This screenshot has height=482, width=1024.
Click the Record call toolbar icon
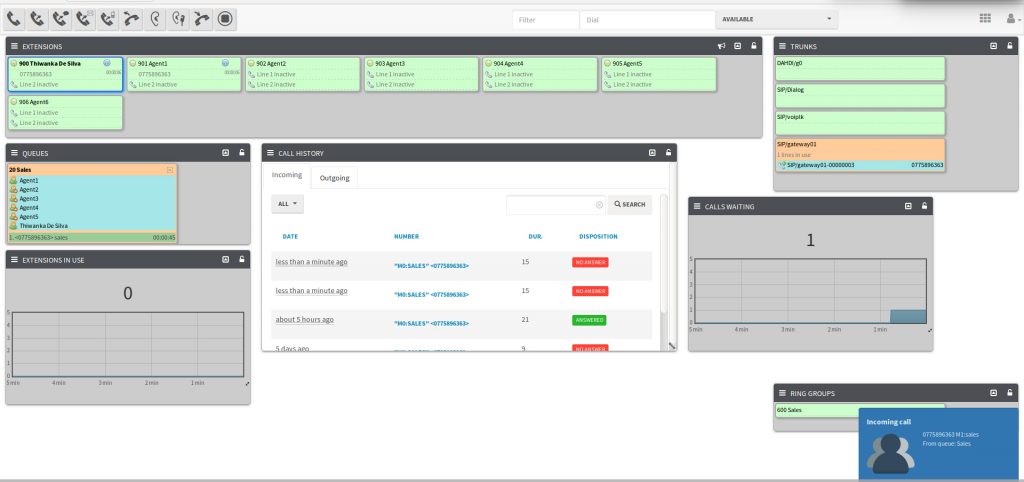click(x=225, y=20)
